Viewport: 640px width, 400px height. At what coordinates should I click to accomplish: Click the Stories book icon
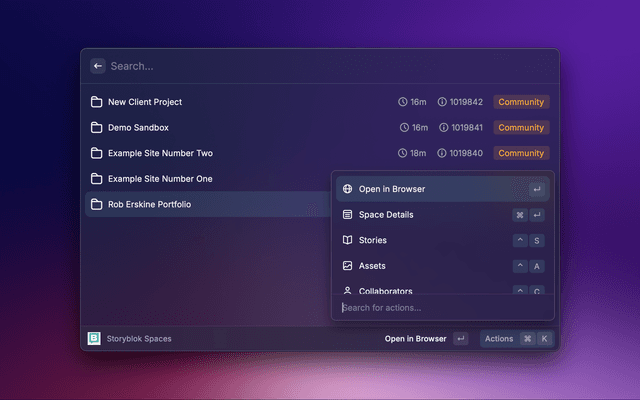(x=347, y=241)
